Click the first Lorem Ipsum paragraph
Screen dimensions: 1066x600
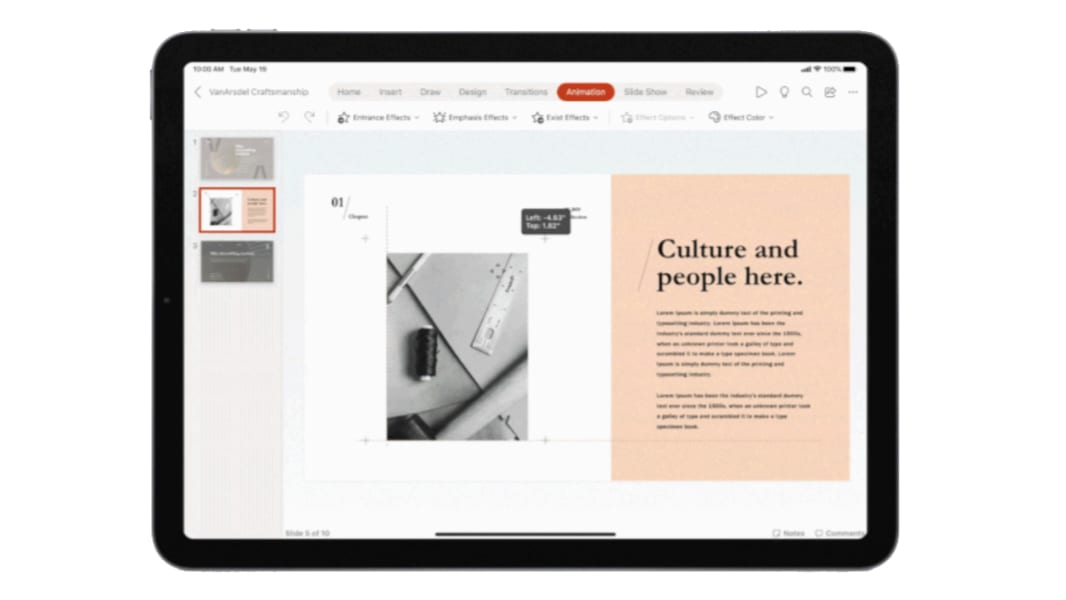pos(729,343)
